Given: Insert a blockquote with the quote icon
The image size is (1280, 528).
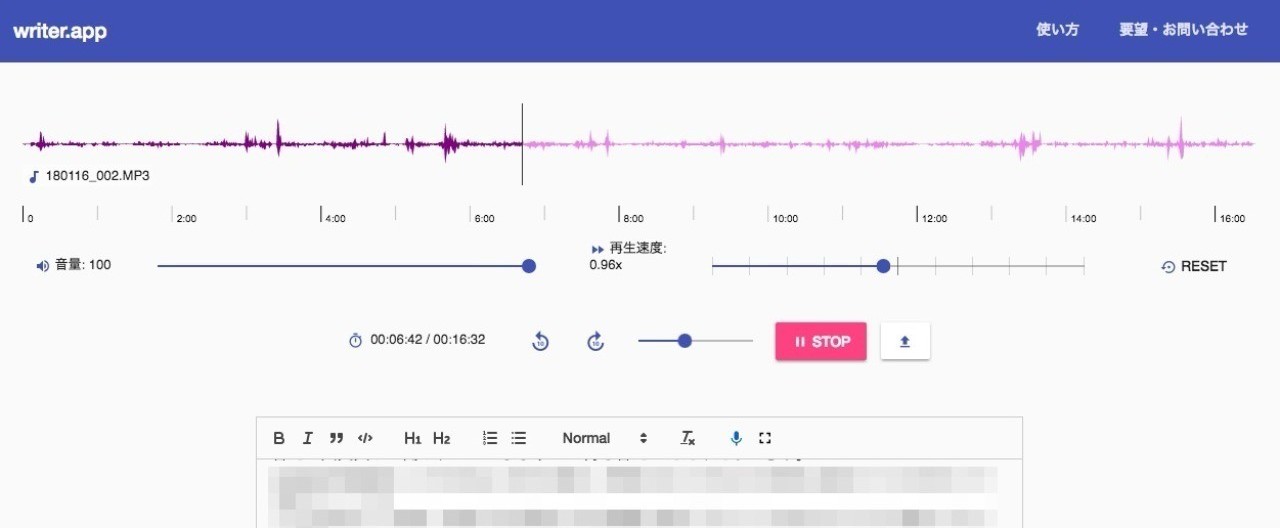Looking at the screenshot, I should tap(336, 438).
